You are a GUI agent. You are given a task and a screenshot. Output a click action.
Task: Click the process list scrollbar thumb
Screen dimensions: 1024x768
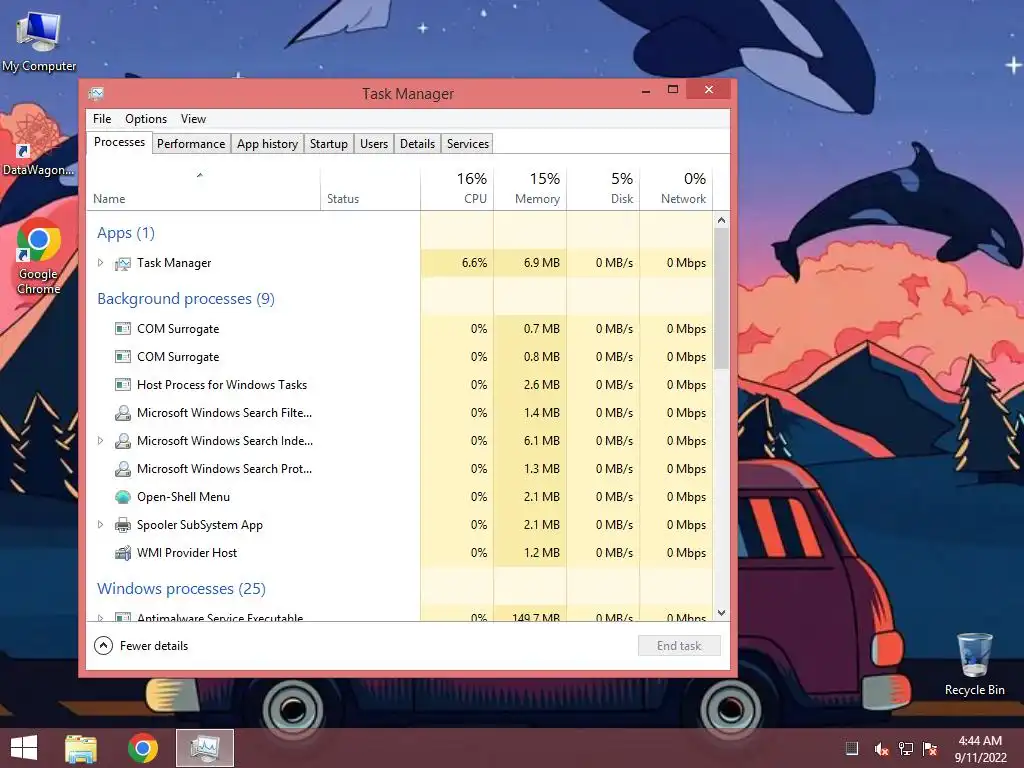click(x=721, y=298)
